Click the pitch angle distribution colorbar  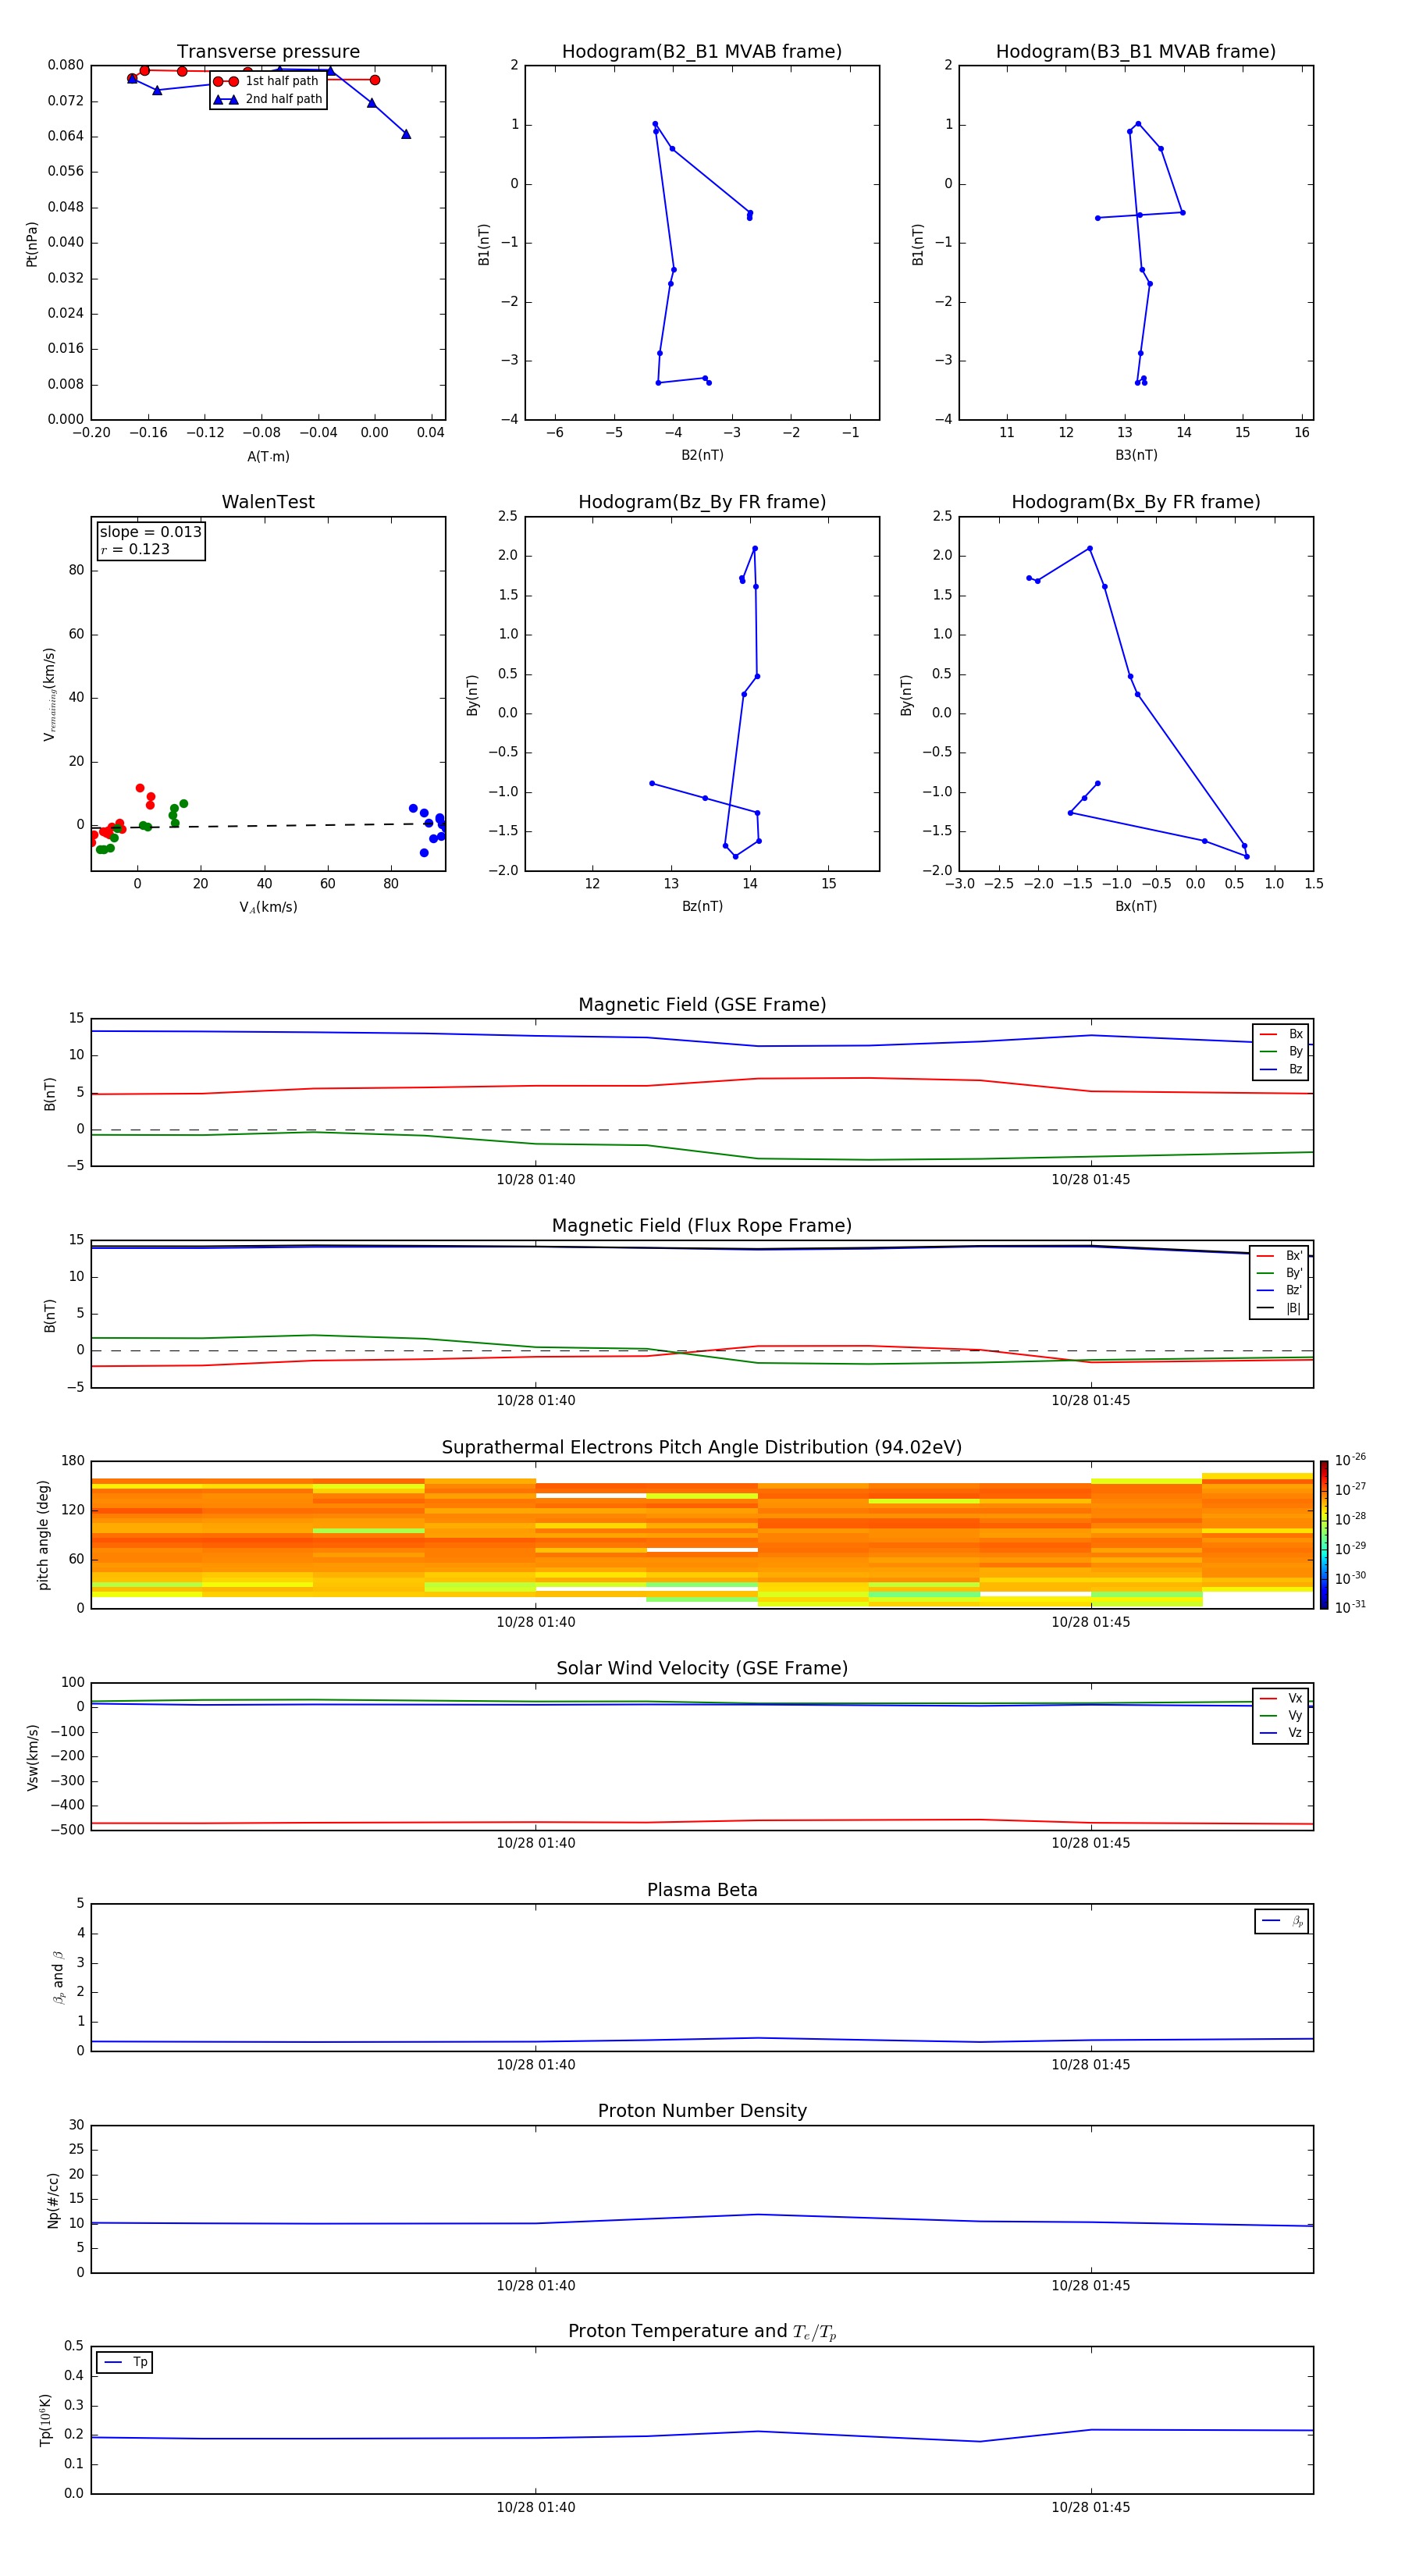[x=1324, y=1534]
